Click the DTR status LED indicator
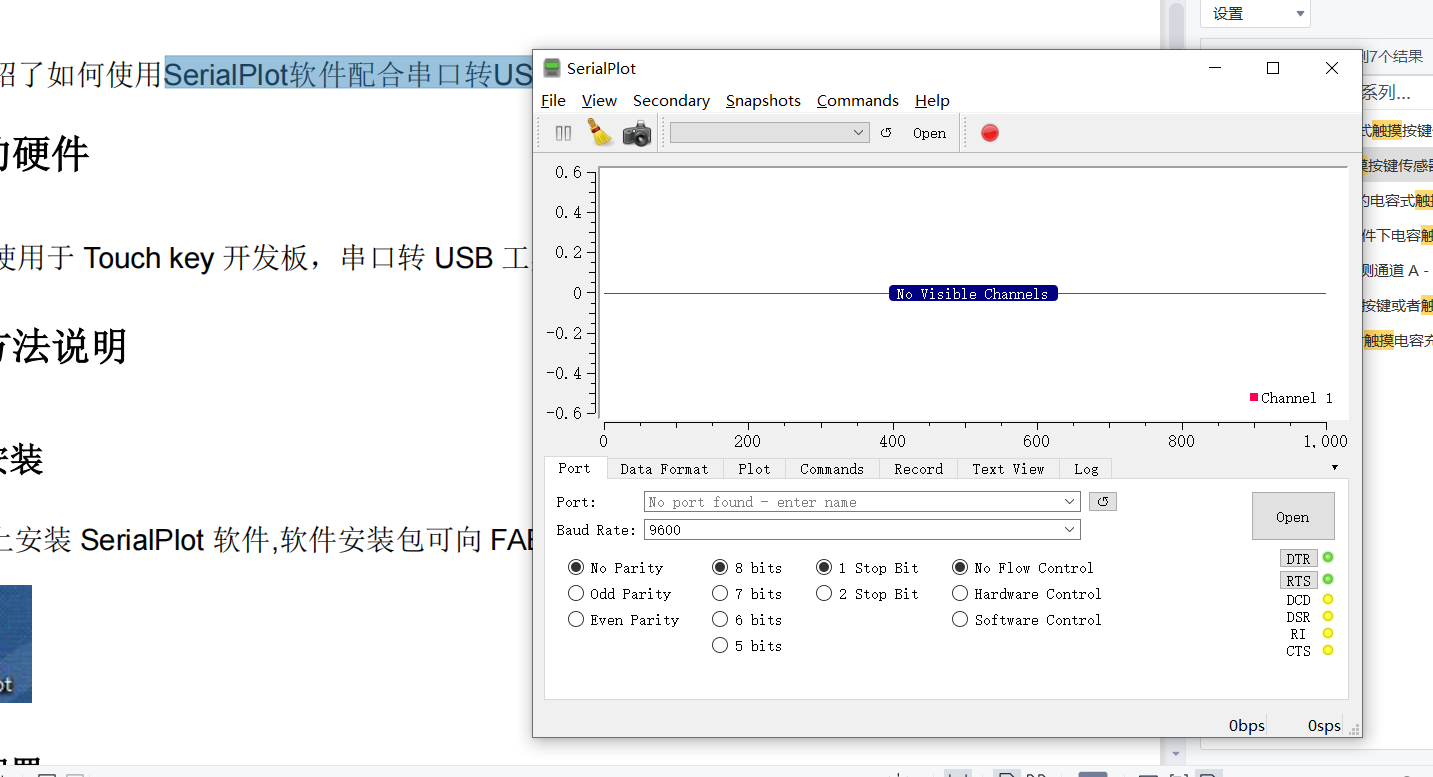The width and height of the screenshot is (1433, 777). [x=1328, y=558]
